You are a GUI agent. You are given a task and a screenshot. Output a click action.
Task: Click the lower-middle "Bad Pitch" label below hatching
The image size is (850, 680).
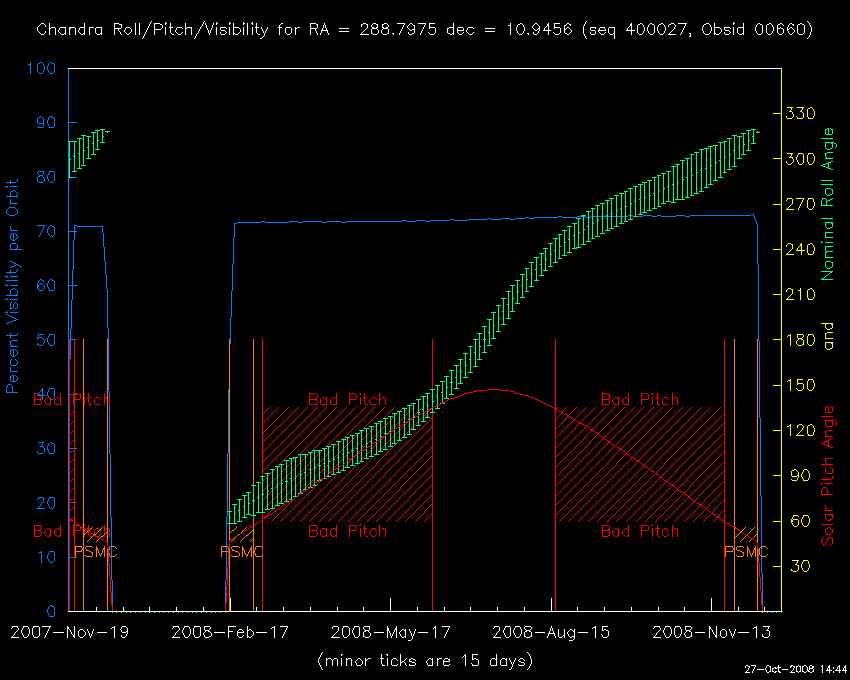(346, 531)
